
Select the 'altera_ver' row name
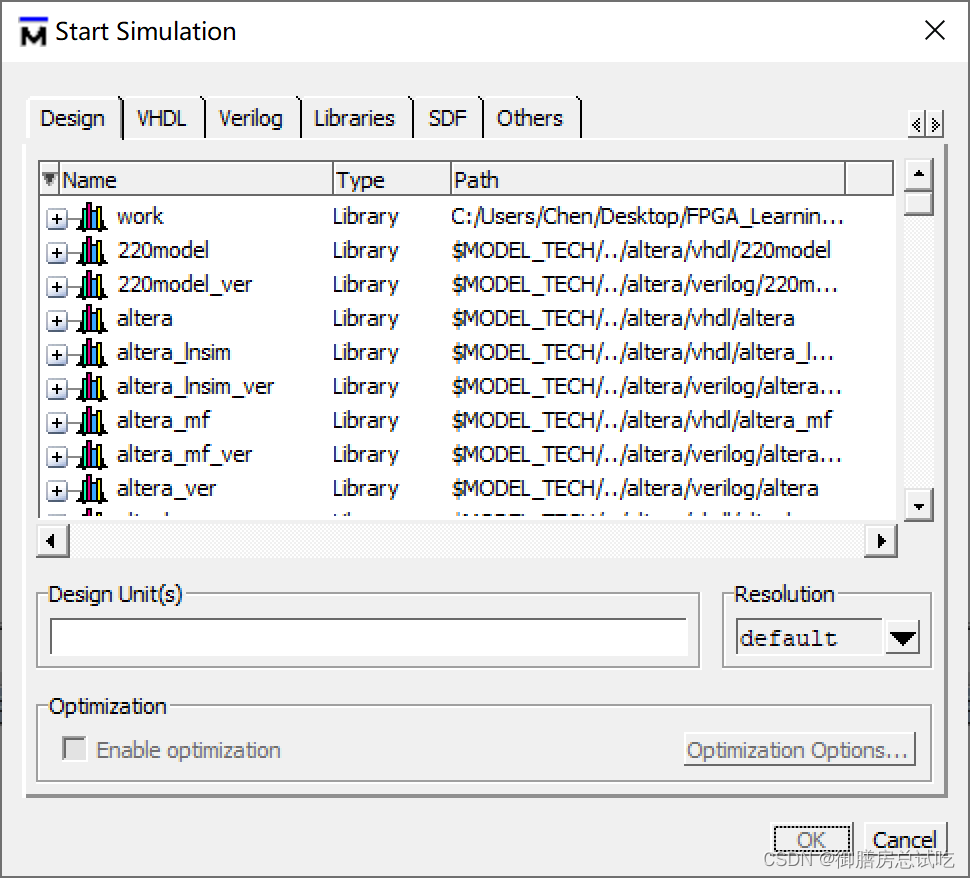pyautogui.click(x=166, y=489)
